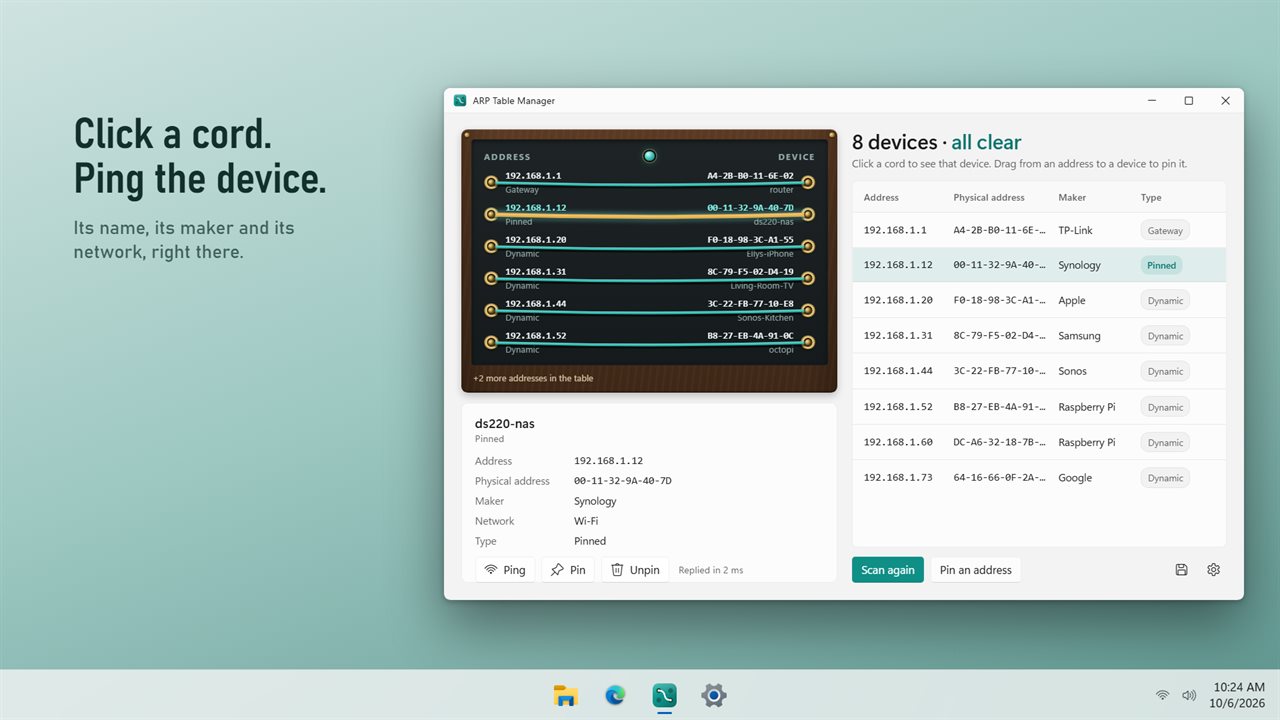The width and height of the screenshot is (1280, 720).
Task: Click the right jack of octopi cord
Action: (808, 342)
